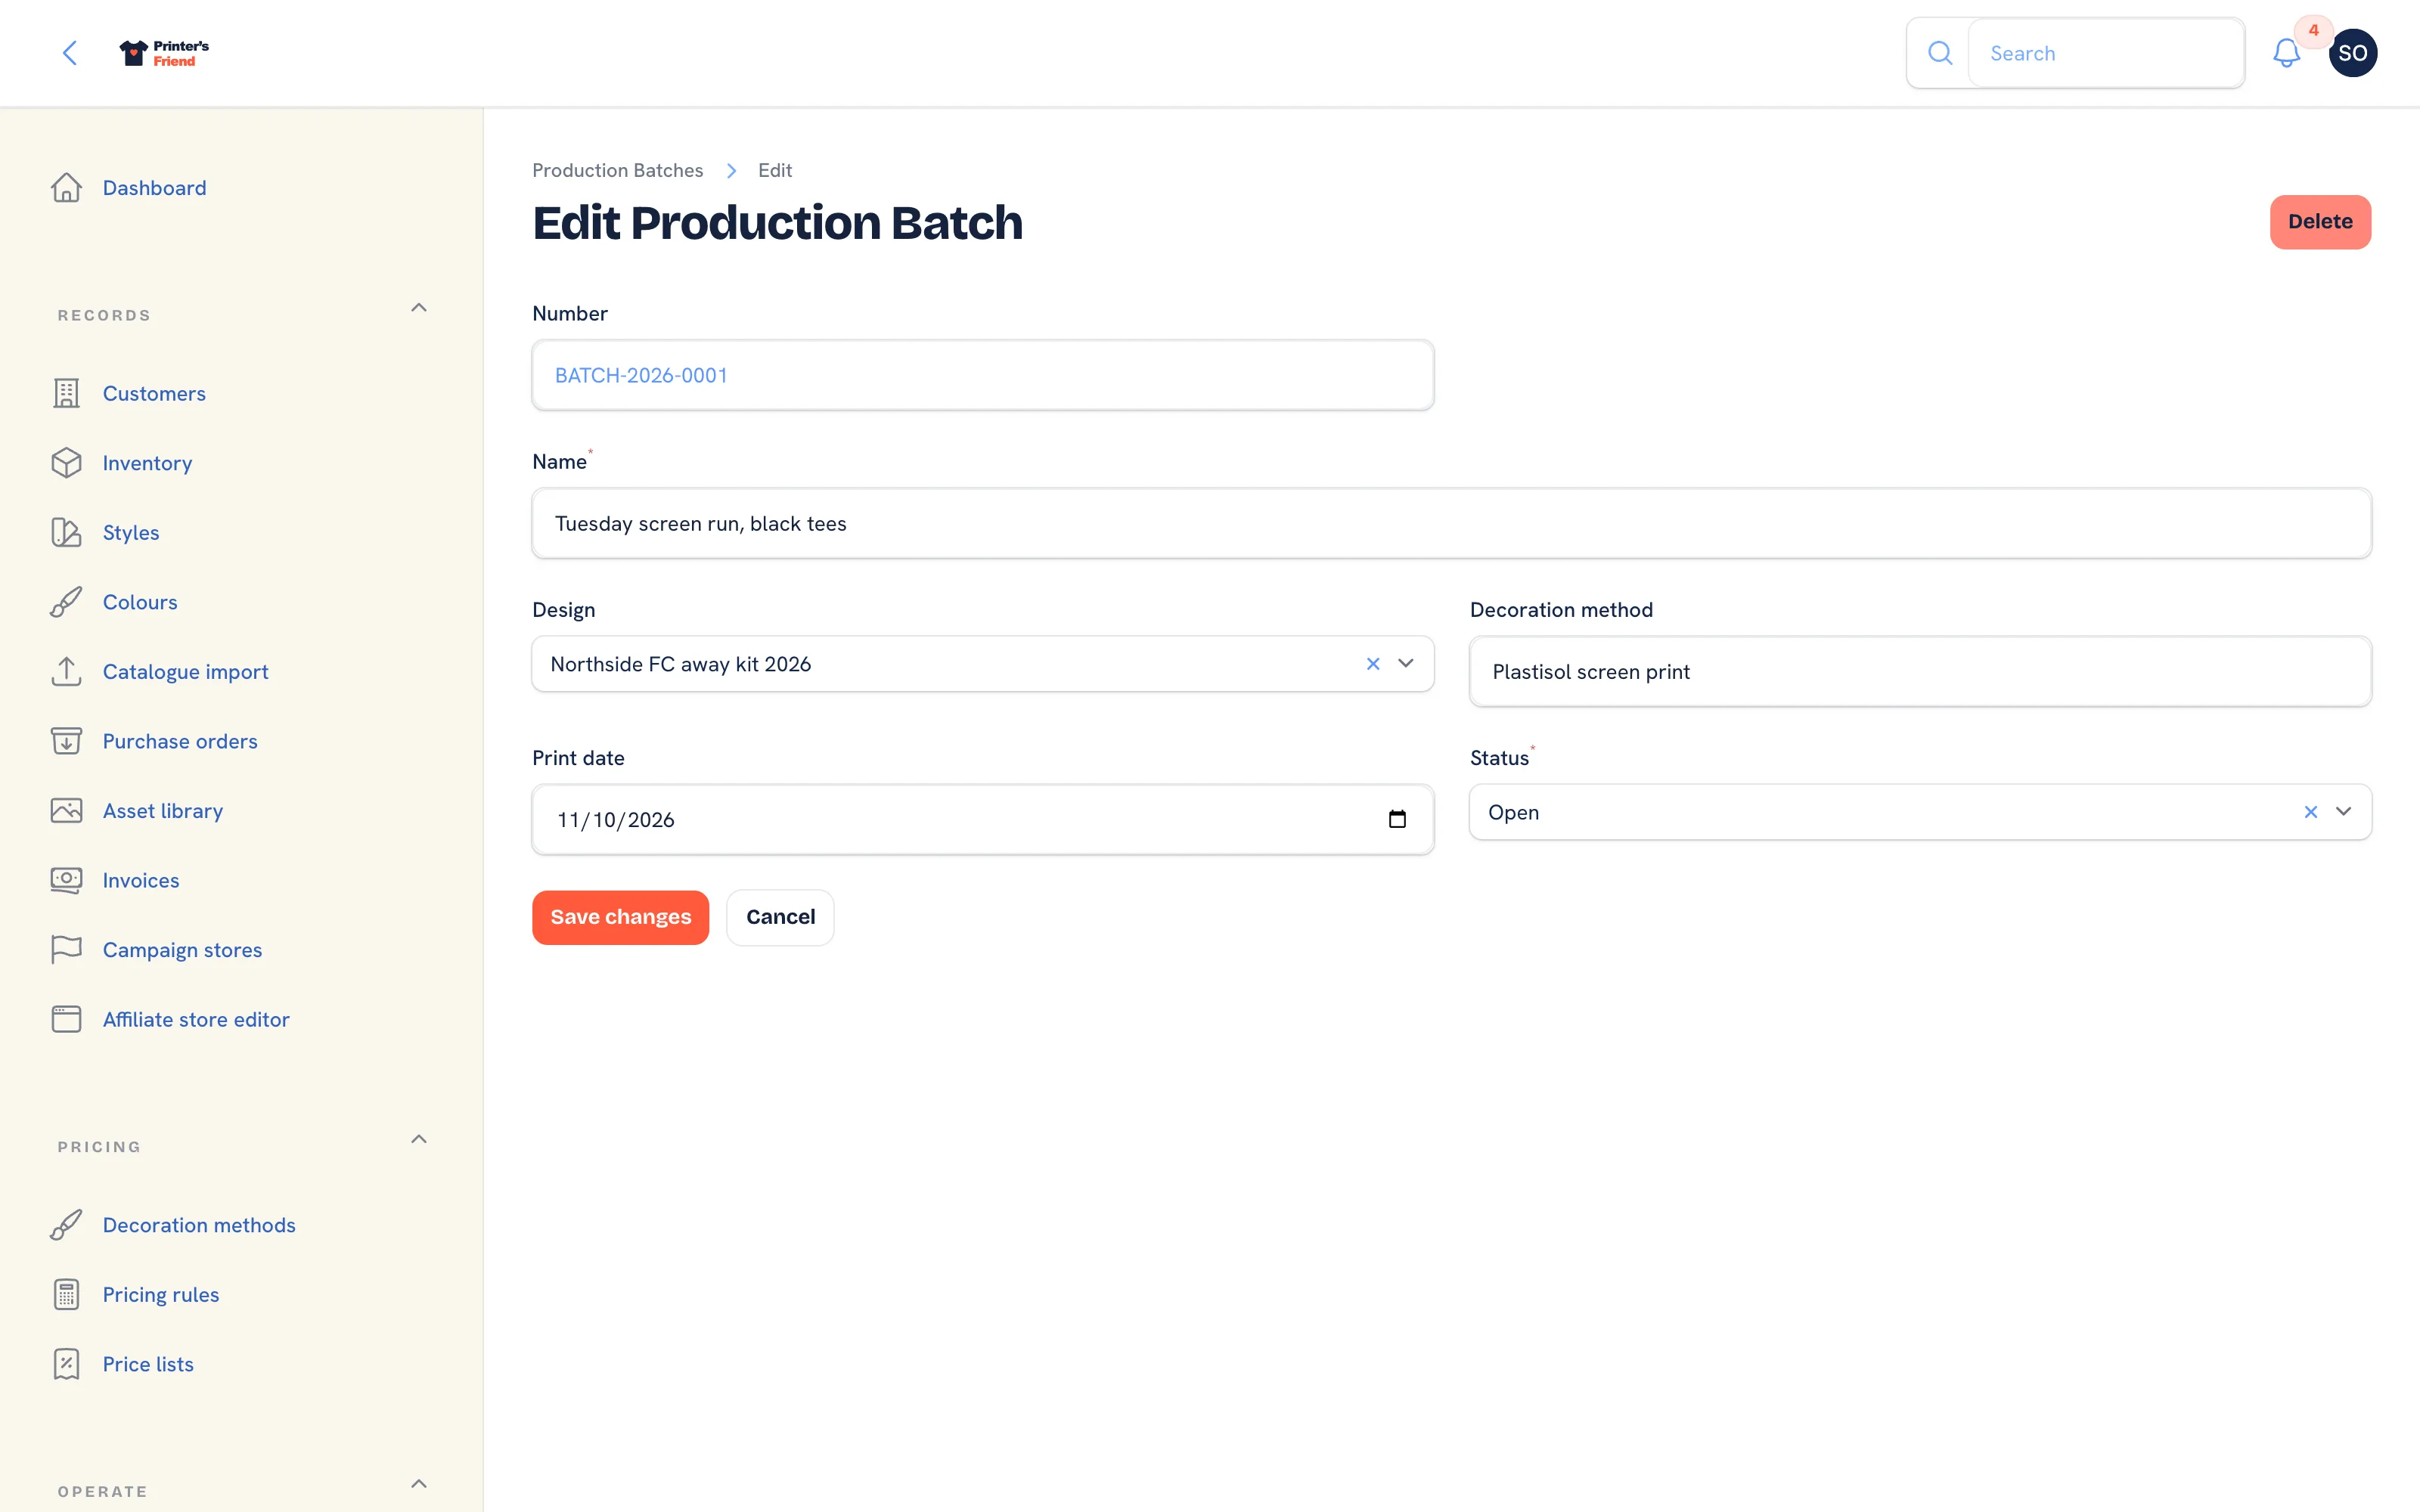Screen dimensions: 2420x1512
Task: Collapse the Records sidebar section
Action: [x=419, y=308]
